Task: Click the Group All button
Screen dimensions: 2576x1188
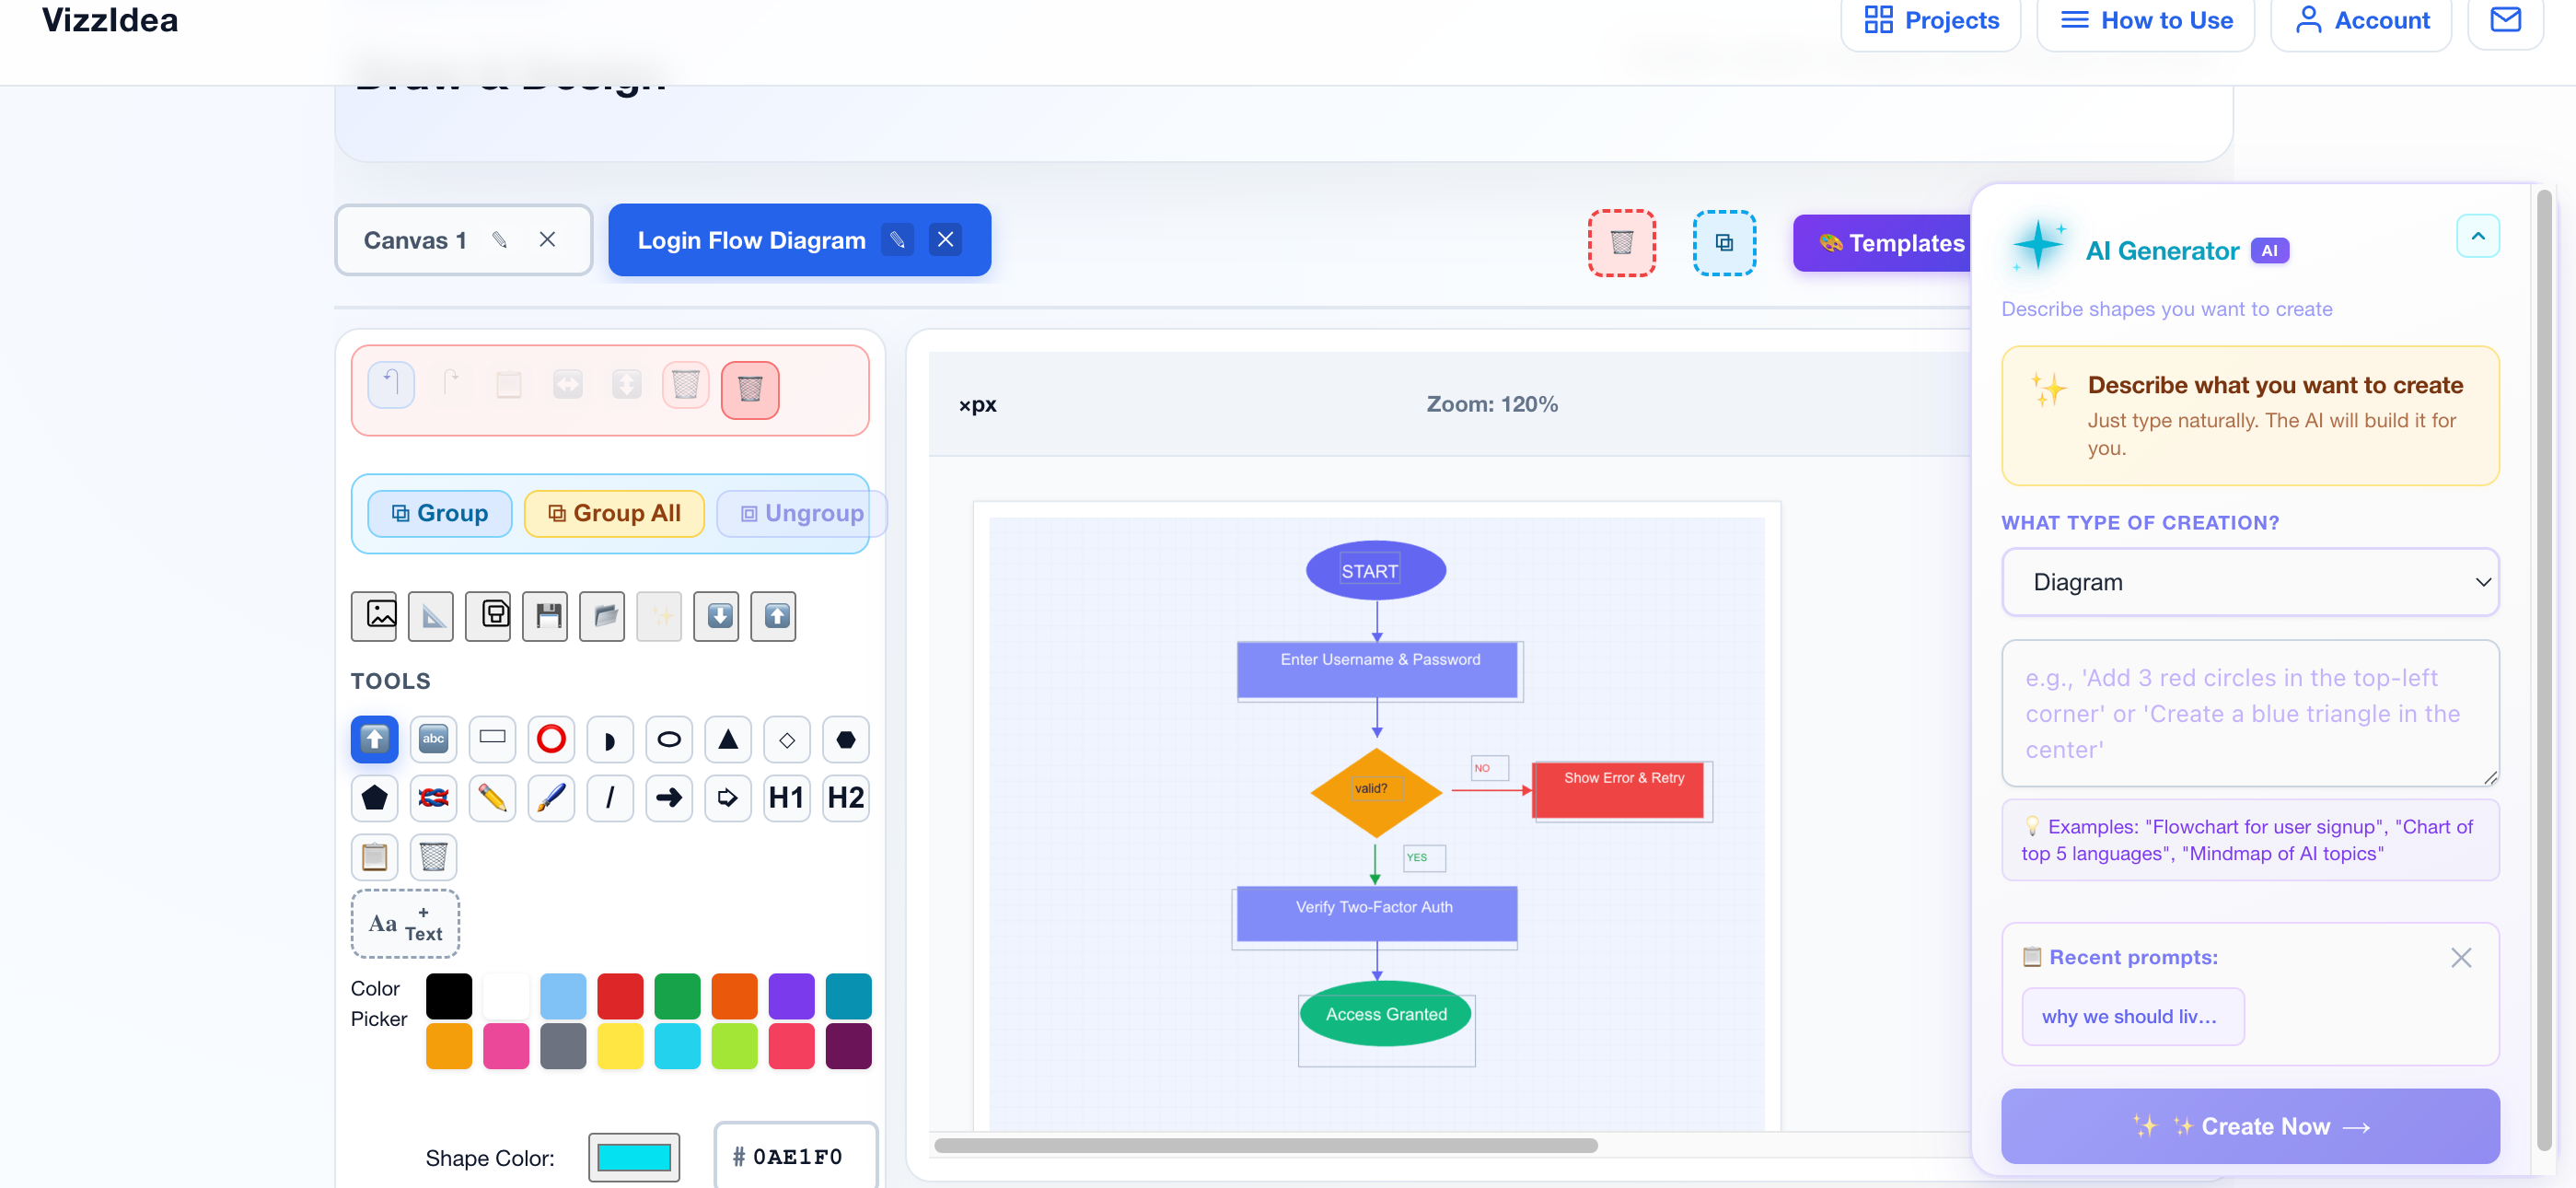Action: [614, 513]
